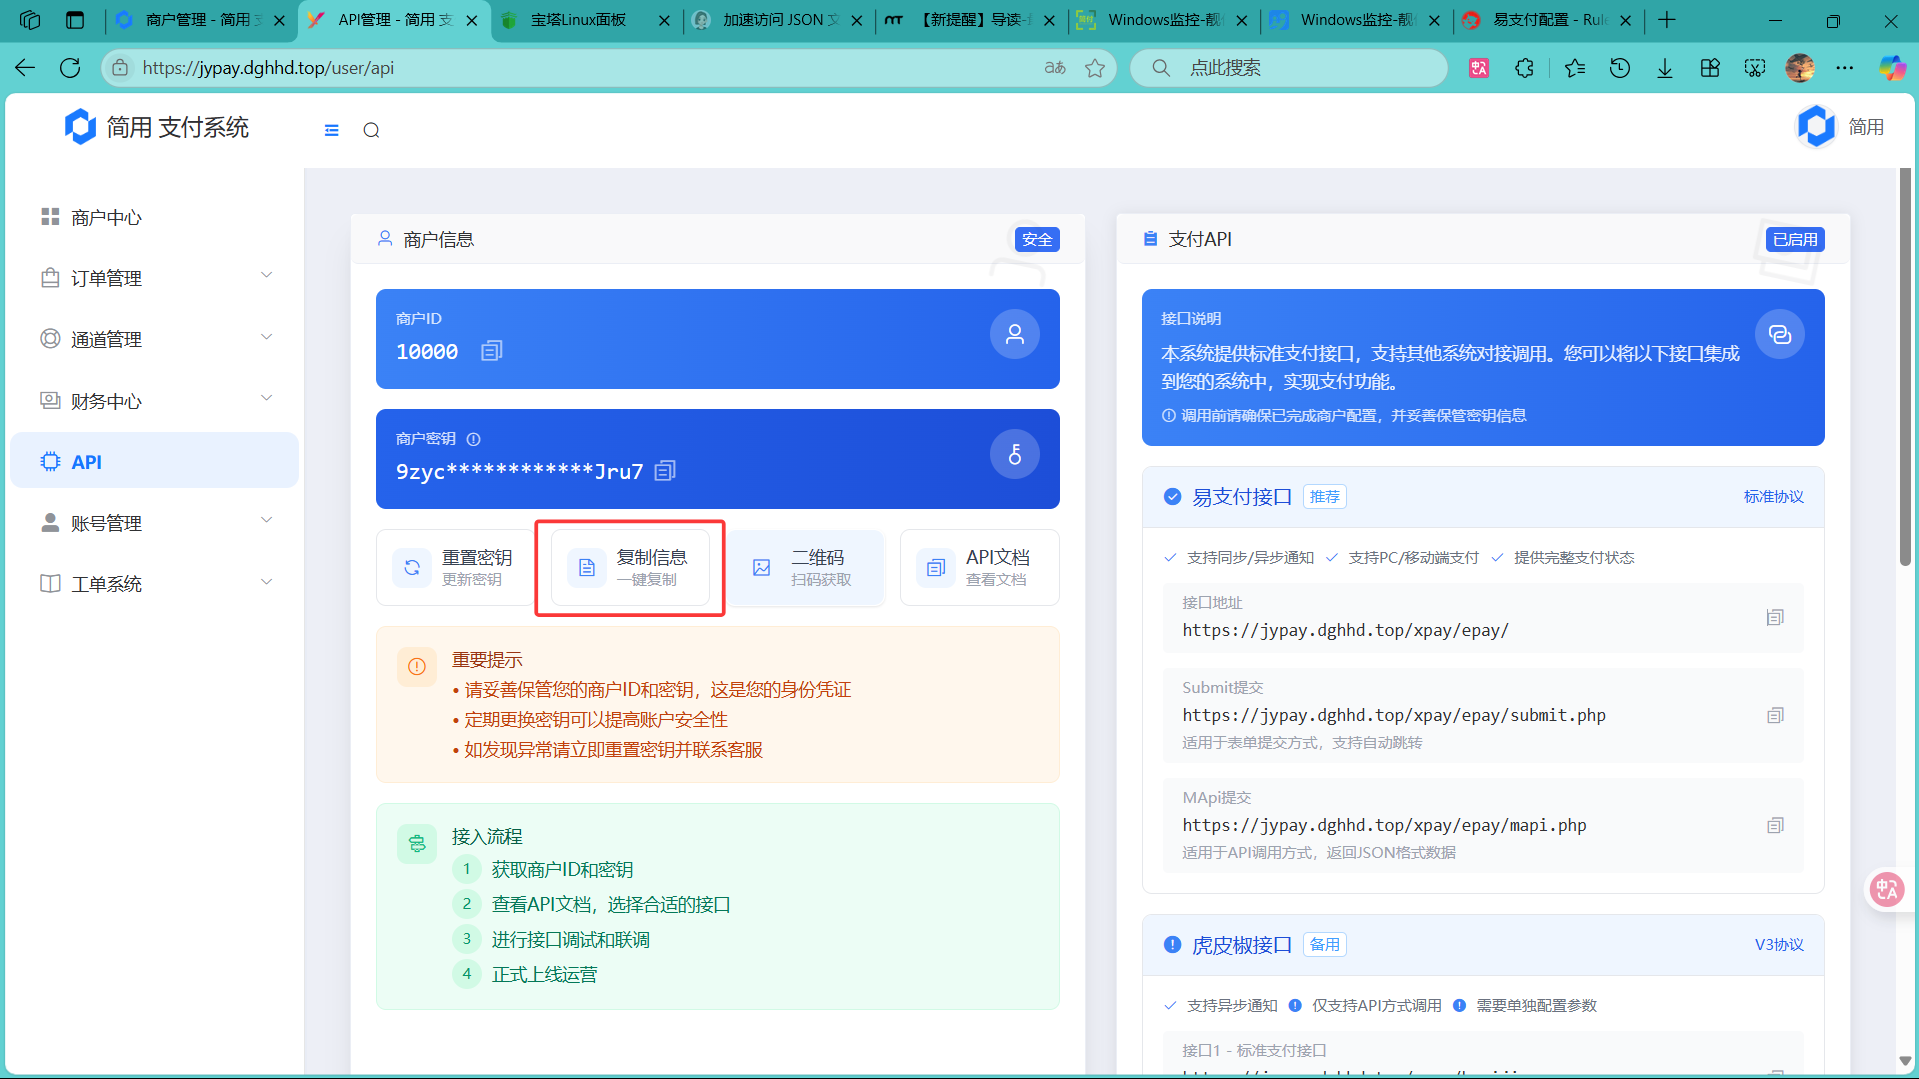Screen dimensions: 1919x1079
Task: Copy the merchant ID 10000
Action: coord(491,351)
